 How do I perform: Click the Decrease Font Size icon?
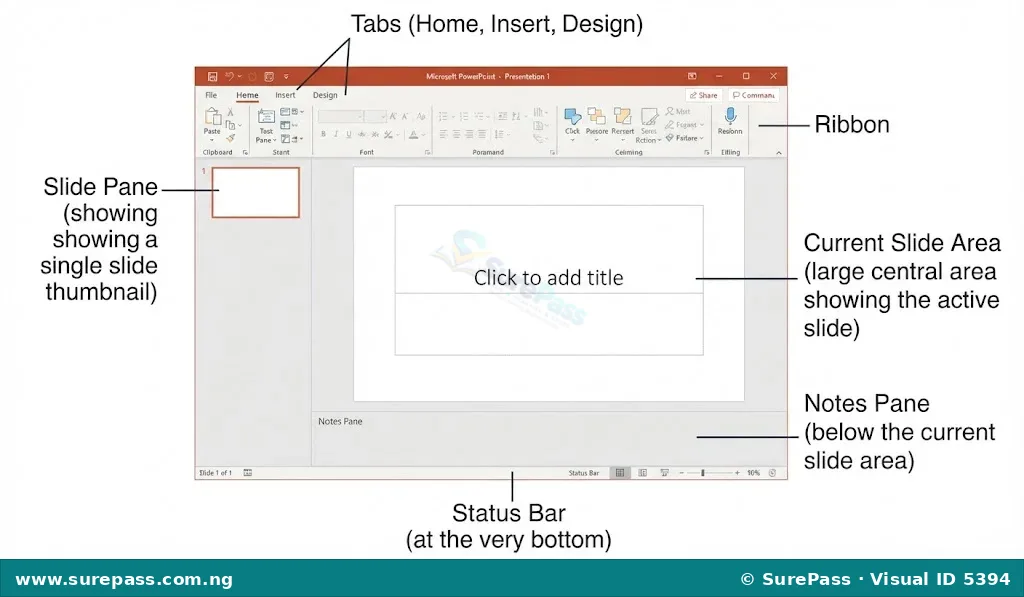(406, 116)
